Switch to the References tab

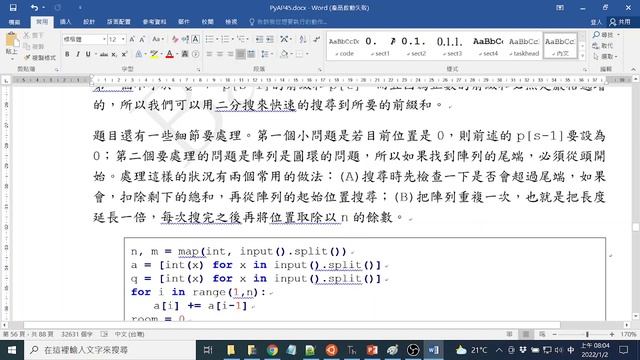click(x=154, y=22)
